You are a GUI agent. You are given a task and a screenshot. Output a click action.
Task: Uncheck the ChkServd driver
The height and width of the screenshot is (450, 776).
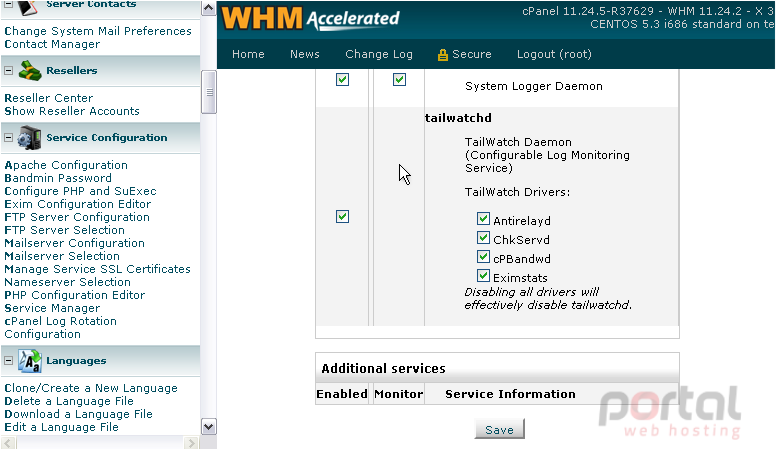(484, 238)
